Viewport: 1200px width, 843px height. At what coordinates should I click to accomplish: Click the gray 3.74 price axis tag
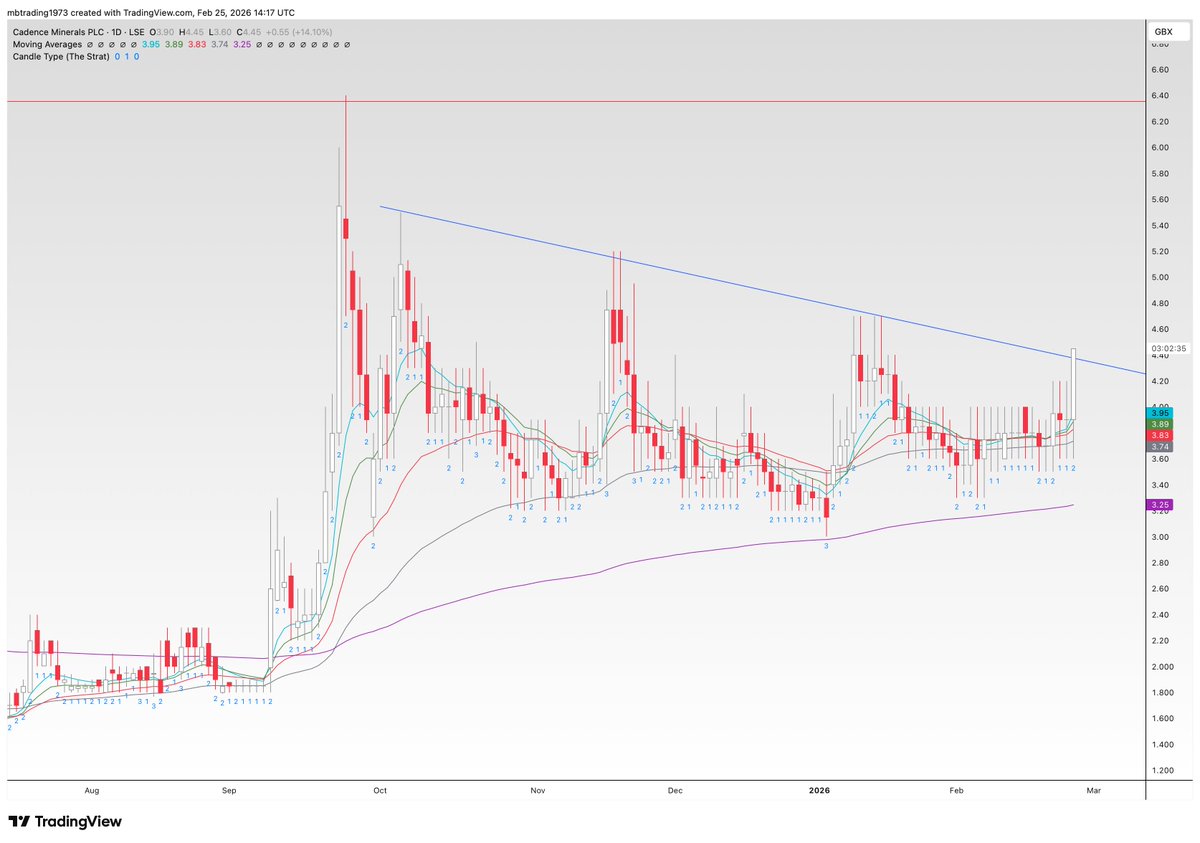click(x=1160, y=447)
